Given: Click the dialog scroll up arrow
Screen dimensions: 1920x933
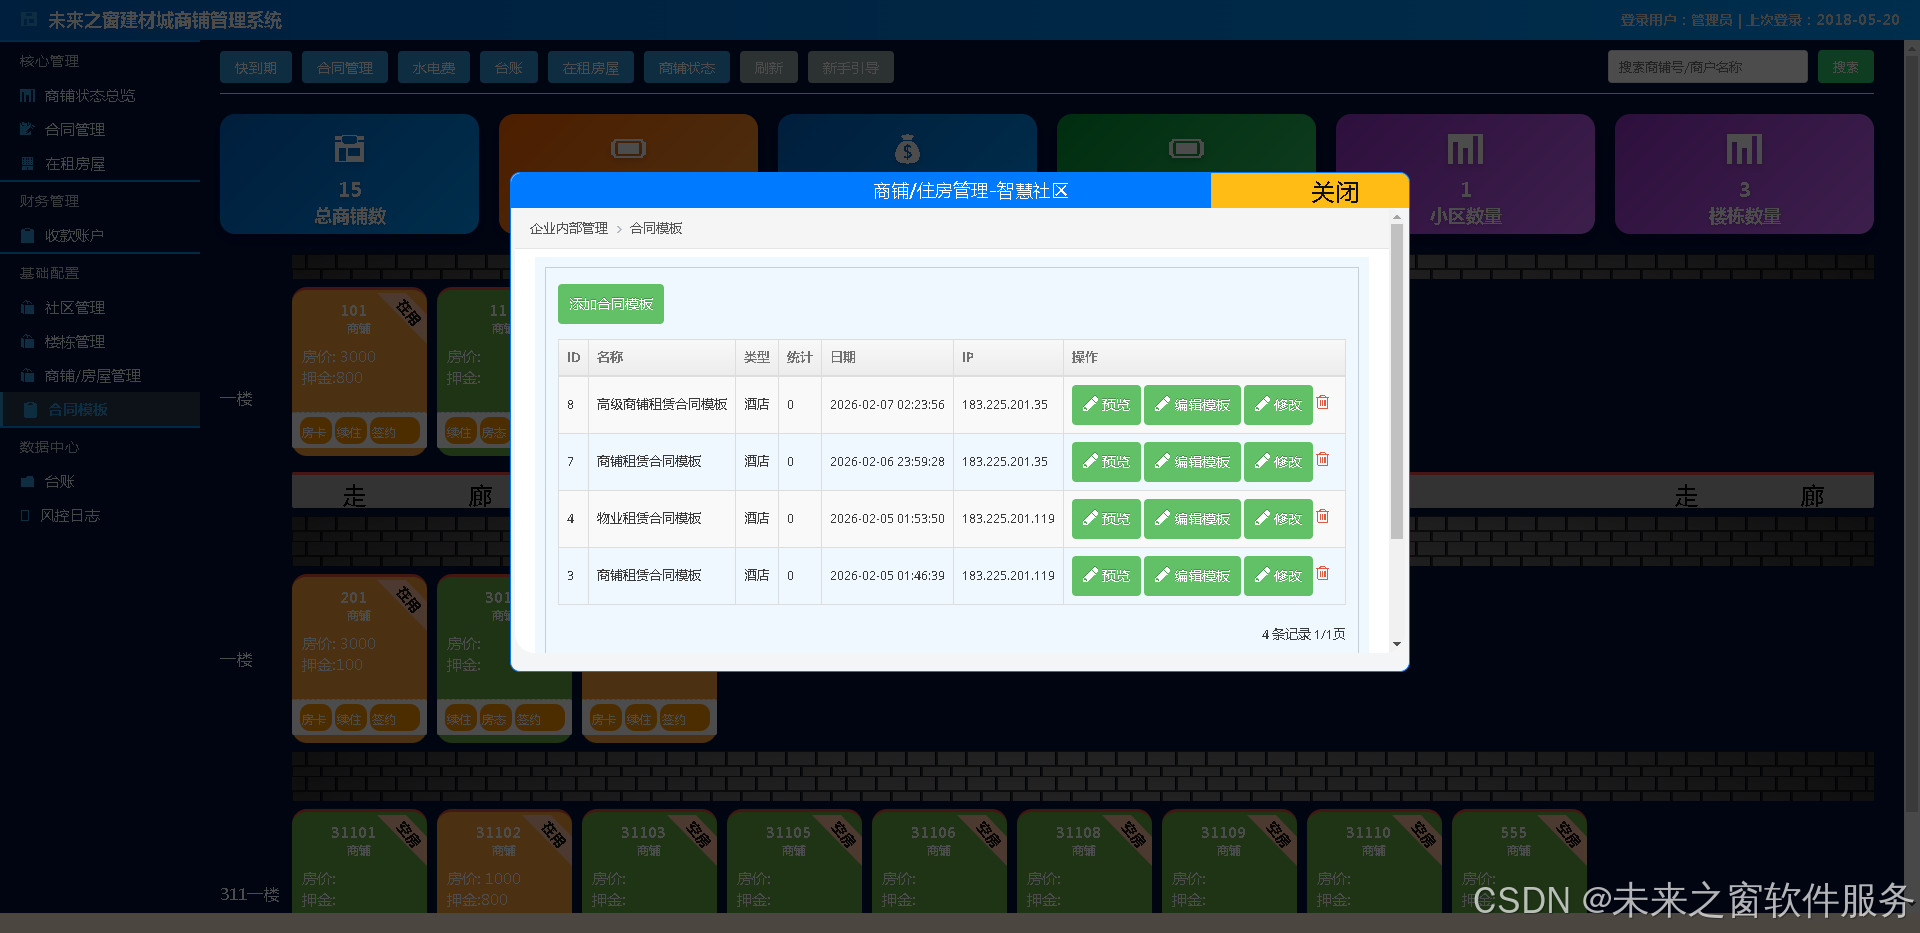Looking at the screenshot, I should point(1397,217).
